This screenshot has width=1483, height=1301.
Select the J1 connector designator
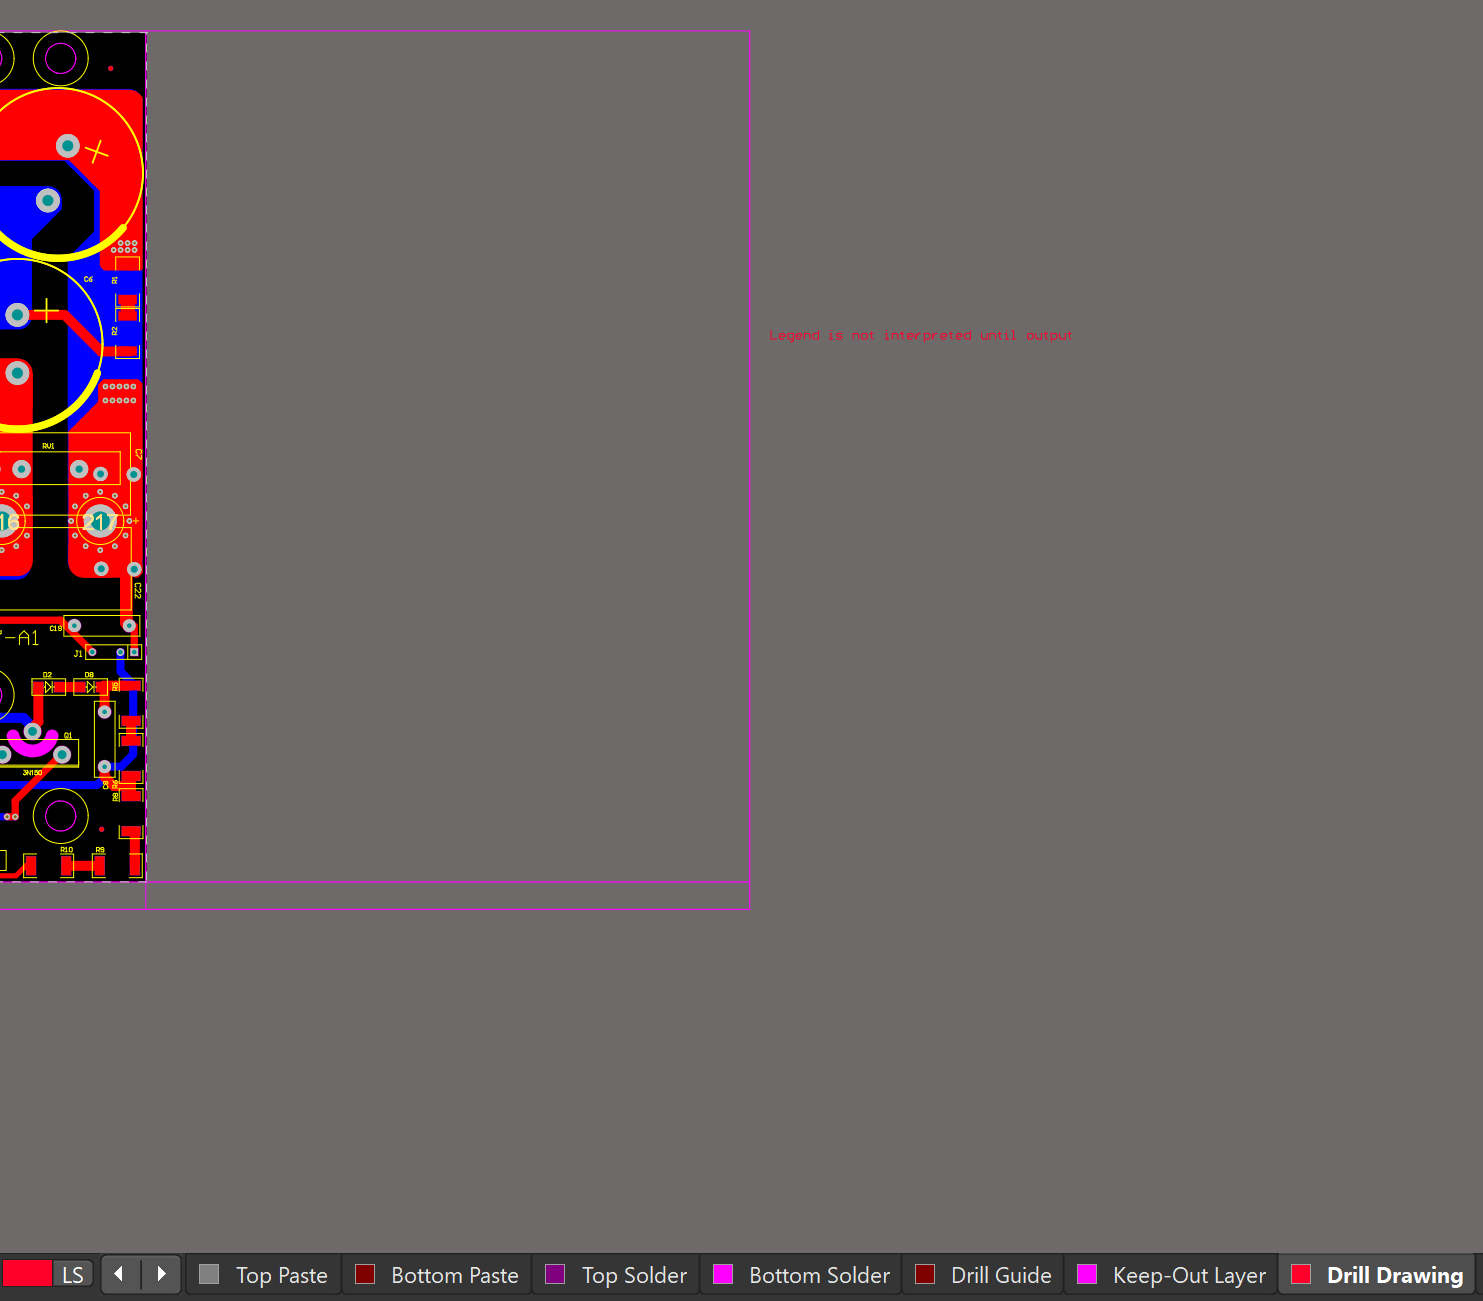[x=78, y=654]
